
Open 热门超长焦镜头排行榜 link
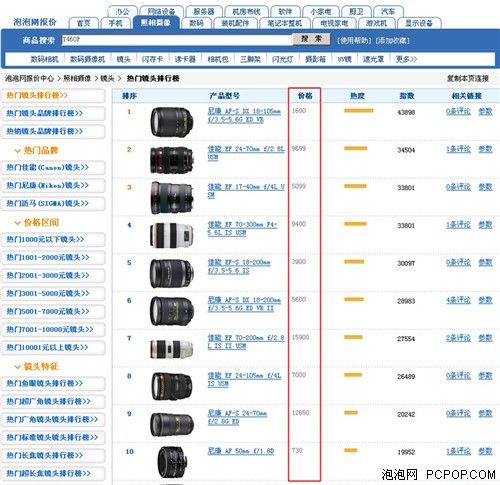coord(53,473)
